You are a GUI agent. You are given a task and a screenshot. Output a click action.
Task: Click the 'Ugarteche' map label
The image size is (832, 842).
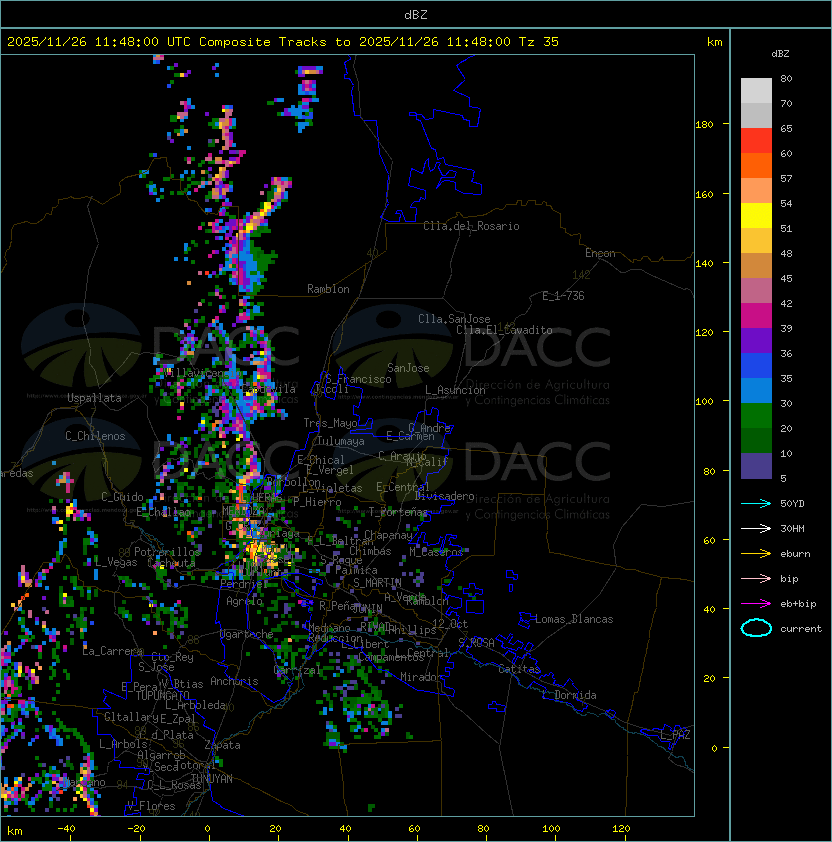[247, 634]
